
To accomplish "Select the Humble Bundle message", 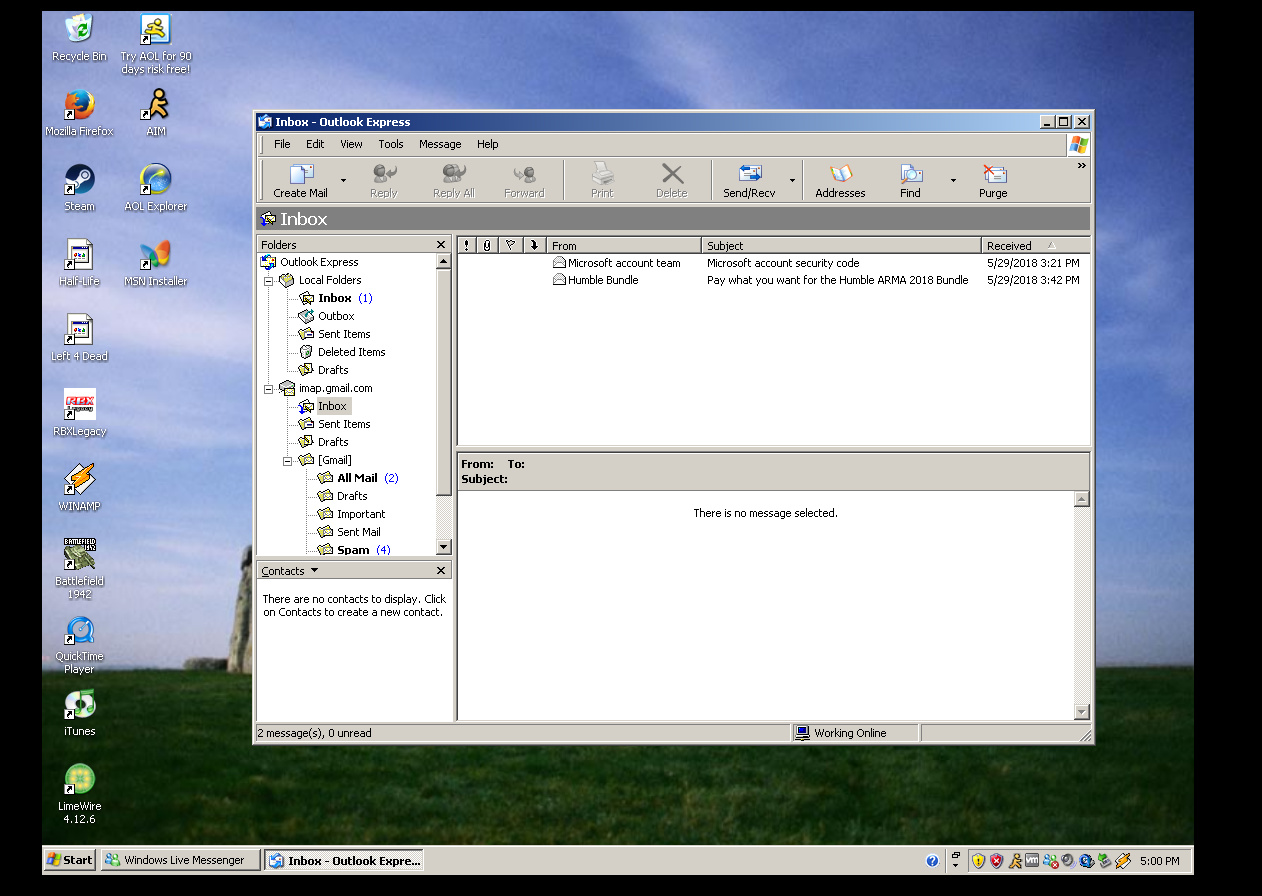I will pyautogui.click(x=773, y=281).
